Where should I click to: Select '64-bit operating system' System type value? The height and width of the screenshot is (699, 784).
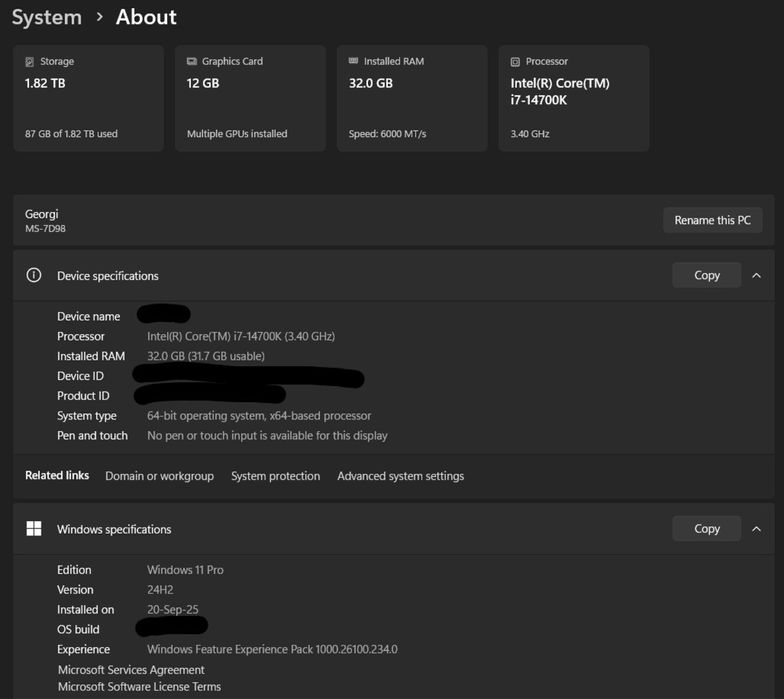[259, 416]
